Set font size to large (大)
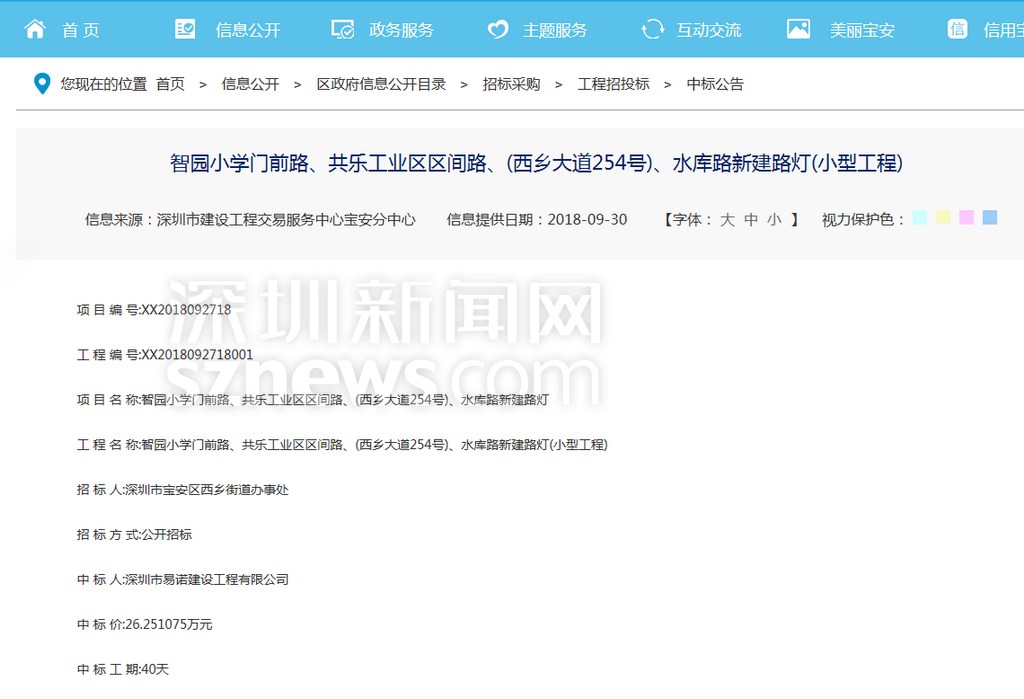 coord(727,219)
